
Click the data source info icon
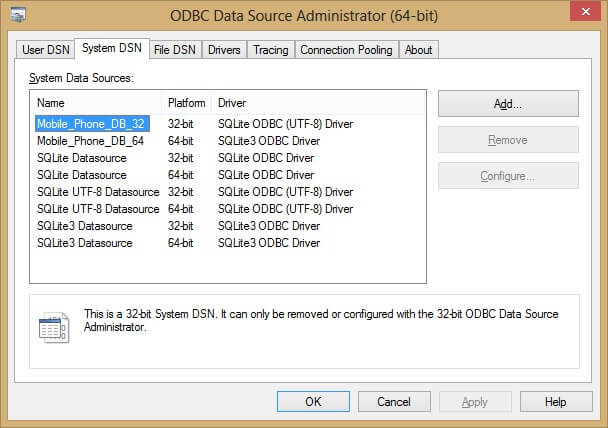53,327
